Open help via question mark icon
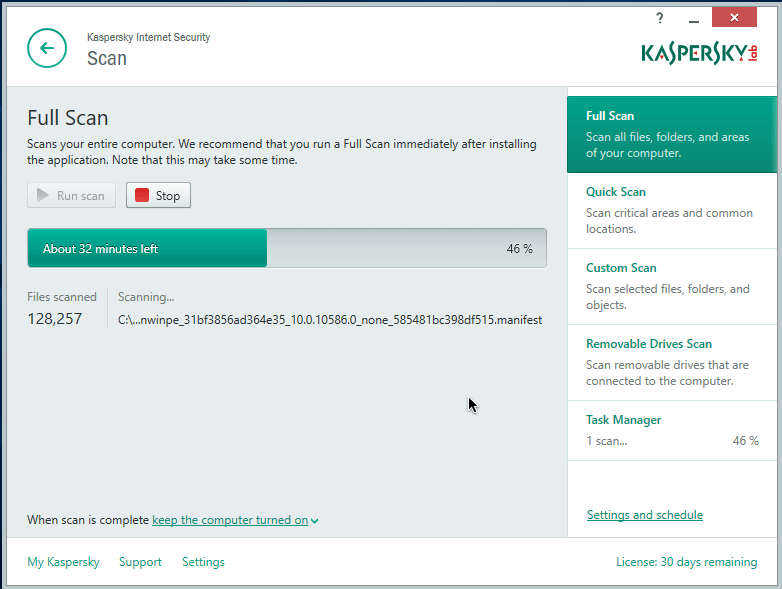782x589 pixels. (x=659, y=19)
